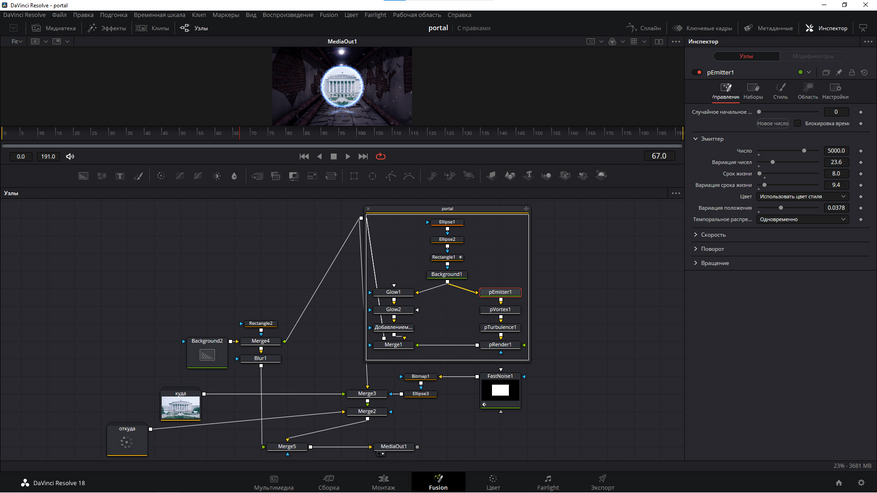Switch to the Region tab
The height and width of the screenshot is (493, 877).
point(808,91)
